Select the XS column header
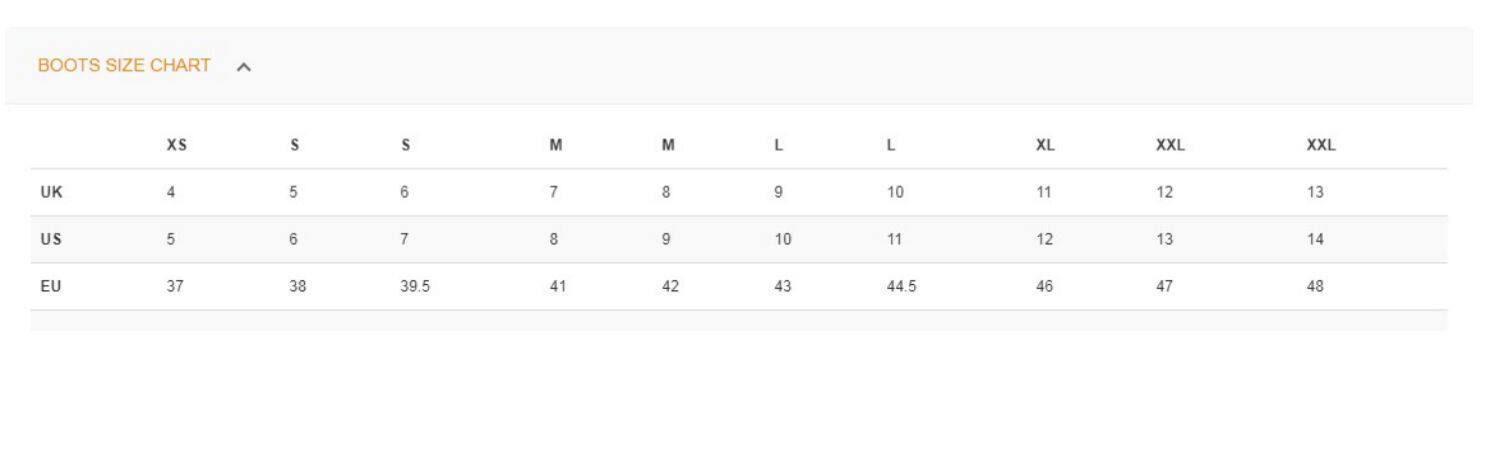The image size is (1500, 466). click(x=176, y=145)
